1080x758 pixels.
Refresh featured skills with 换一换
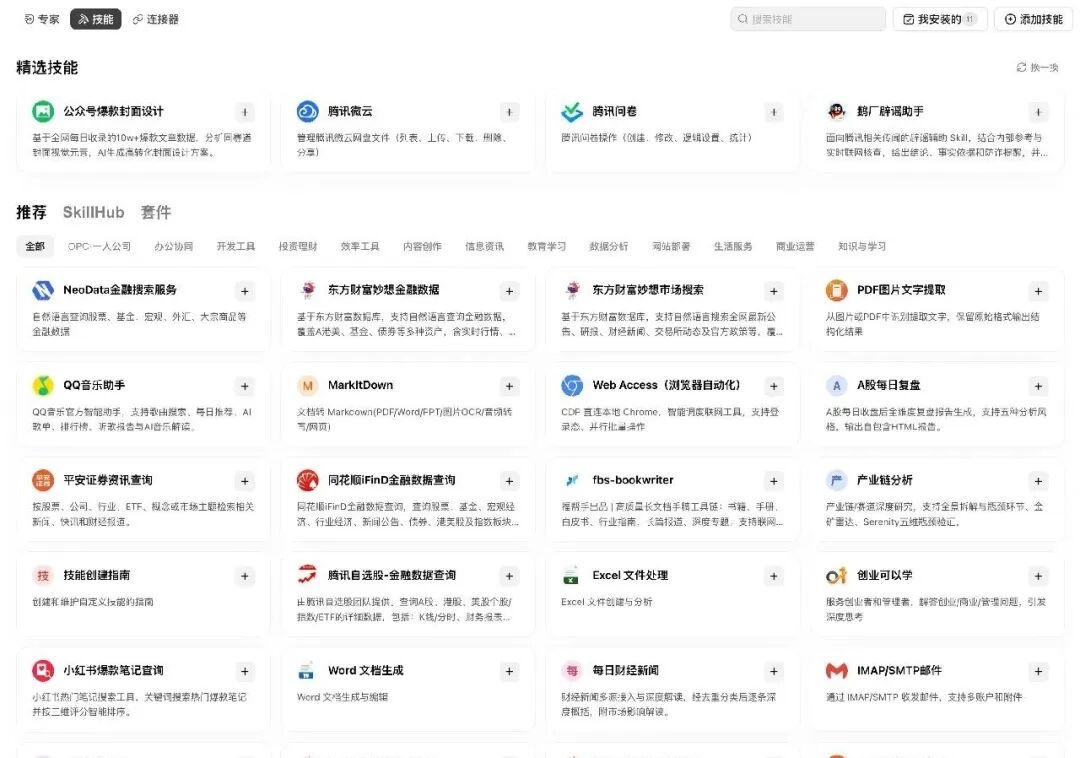pos(1037,67)
